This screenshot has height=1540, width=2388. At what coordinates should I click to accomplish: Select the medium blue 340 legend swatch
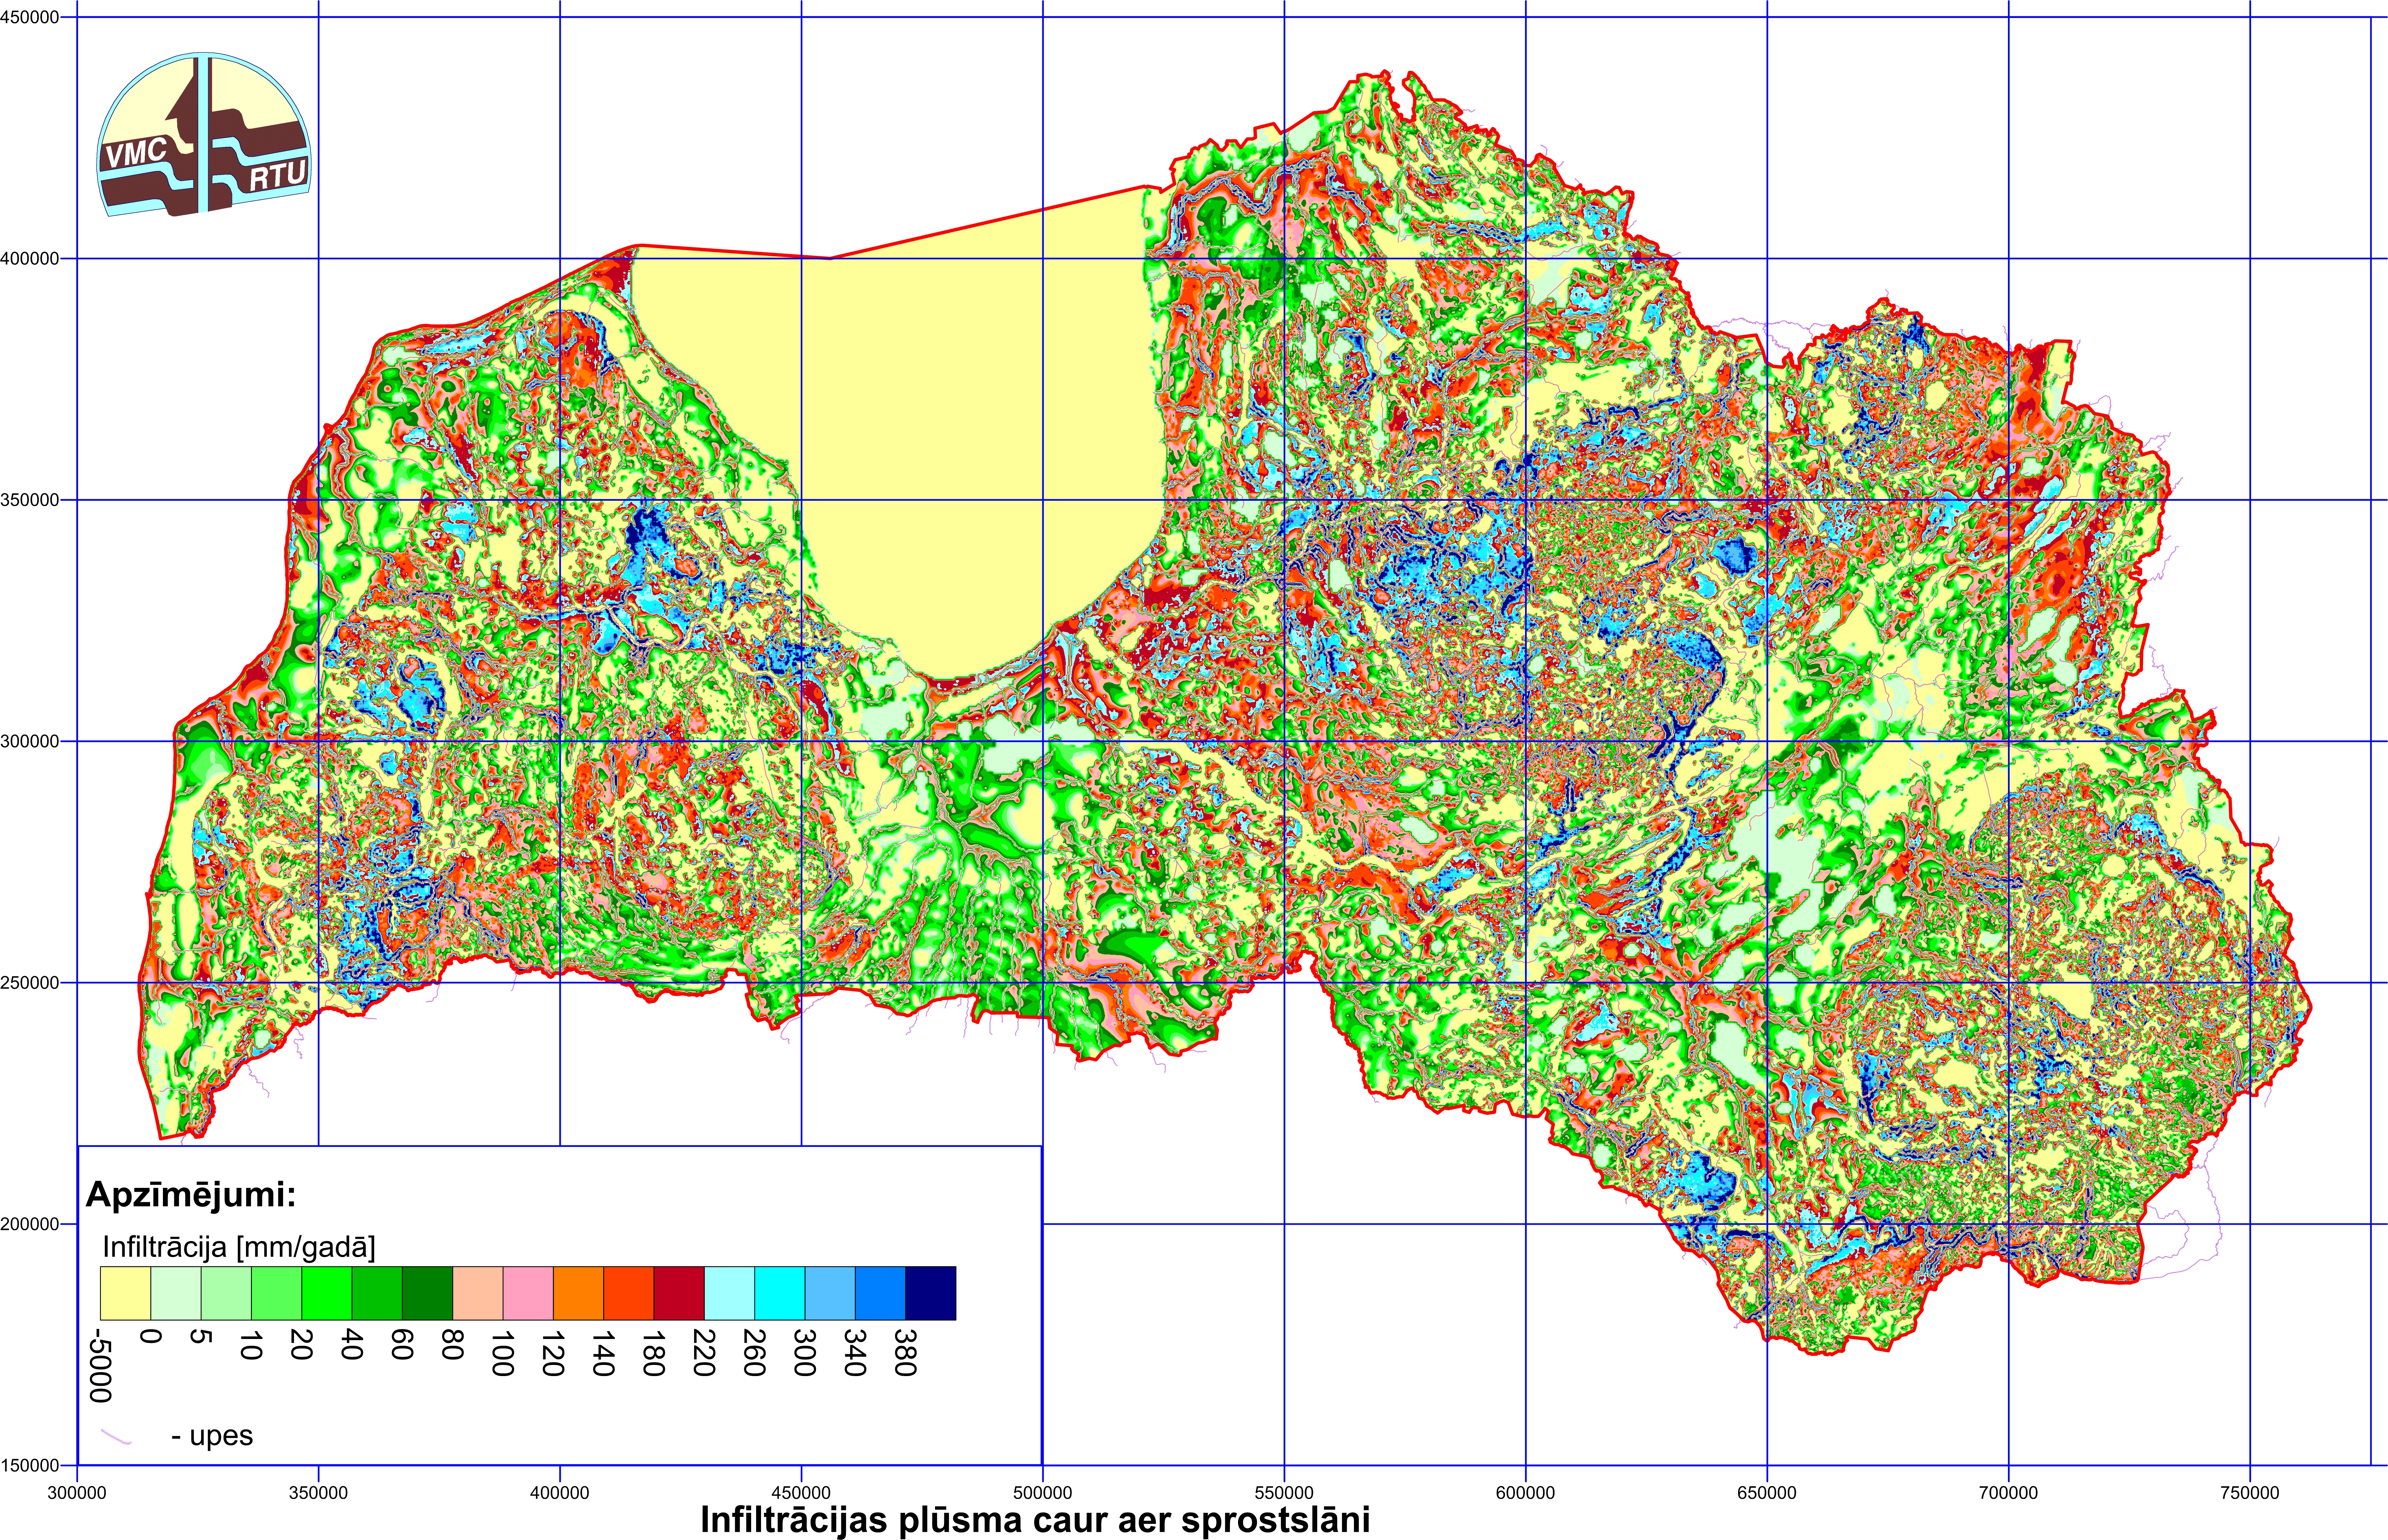coord(881,1293)
